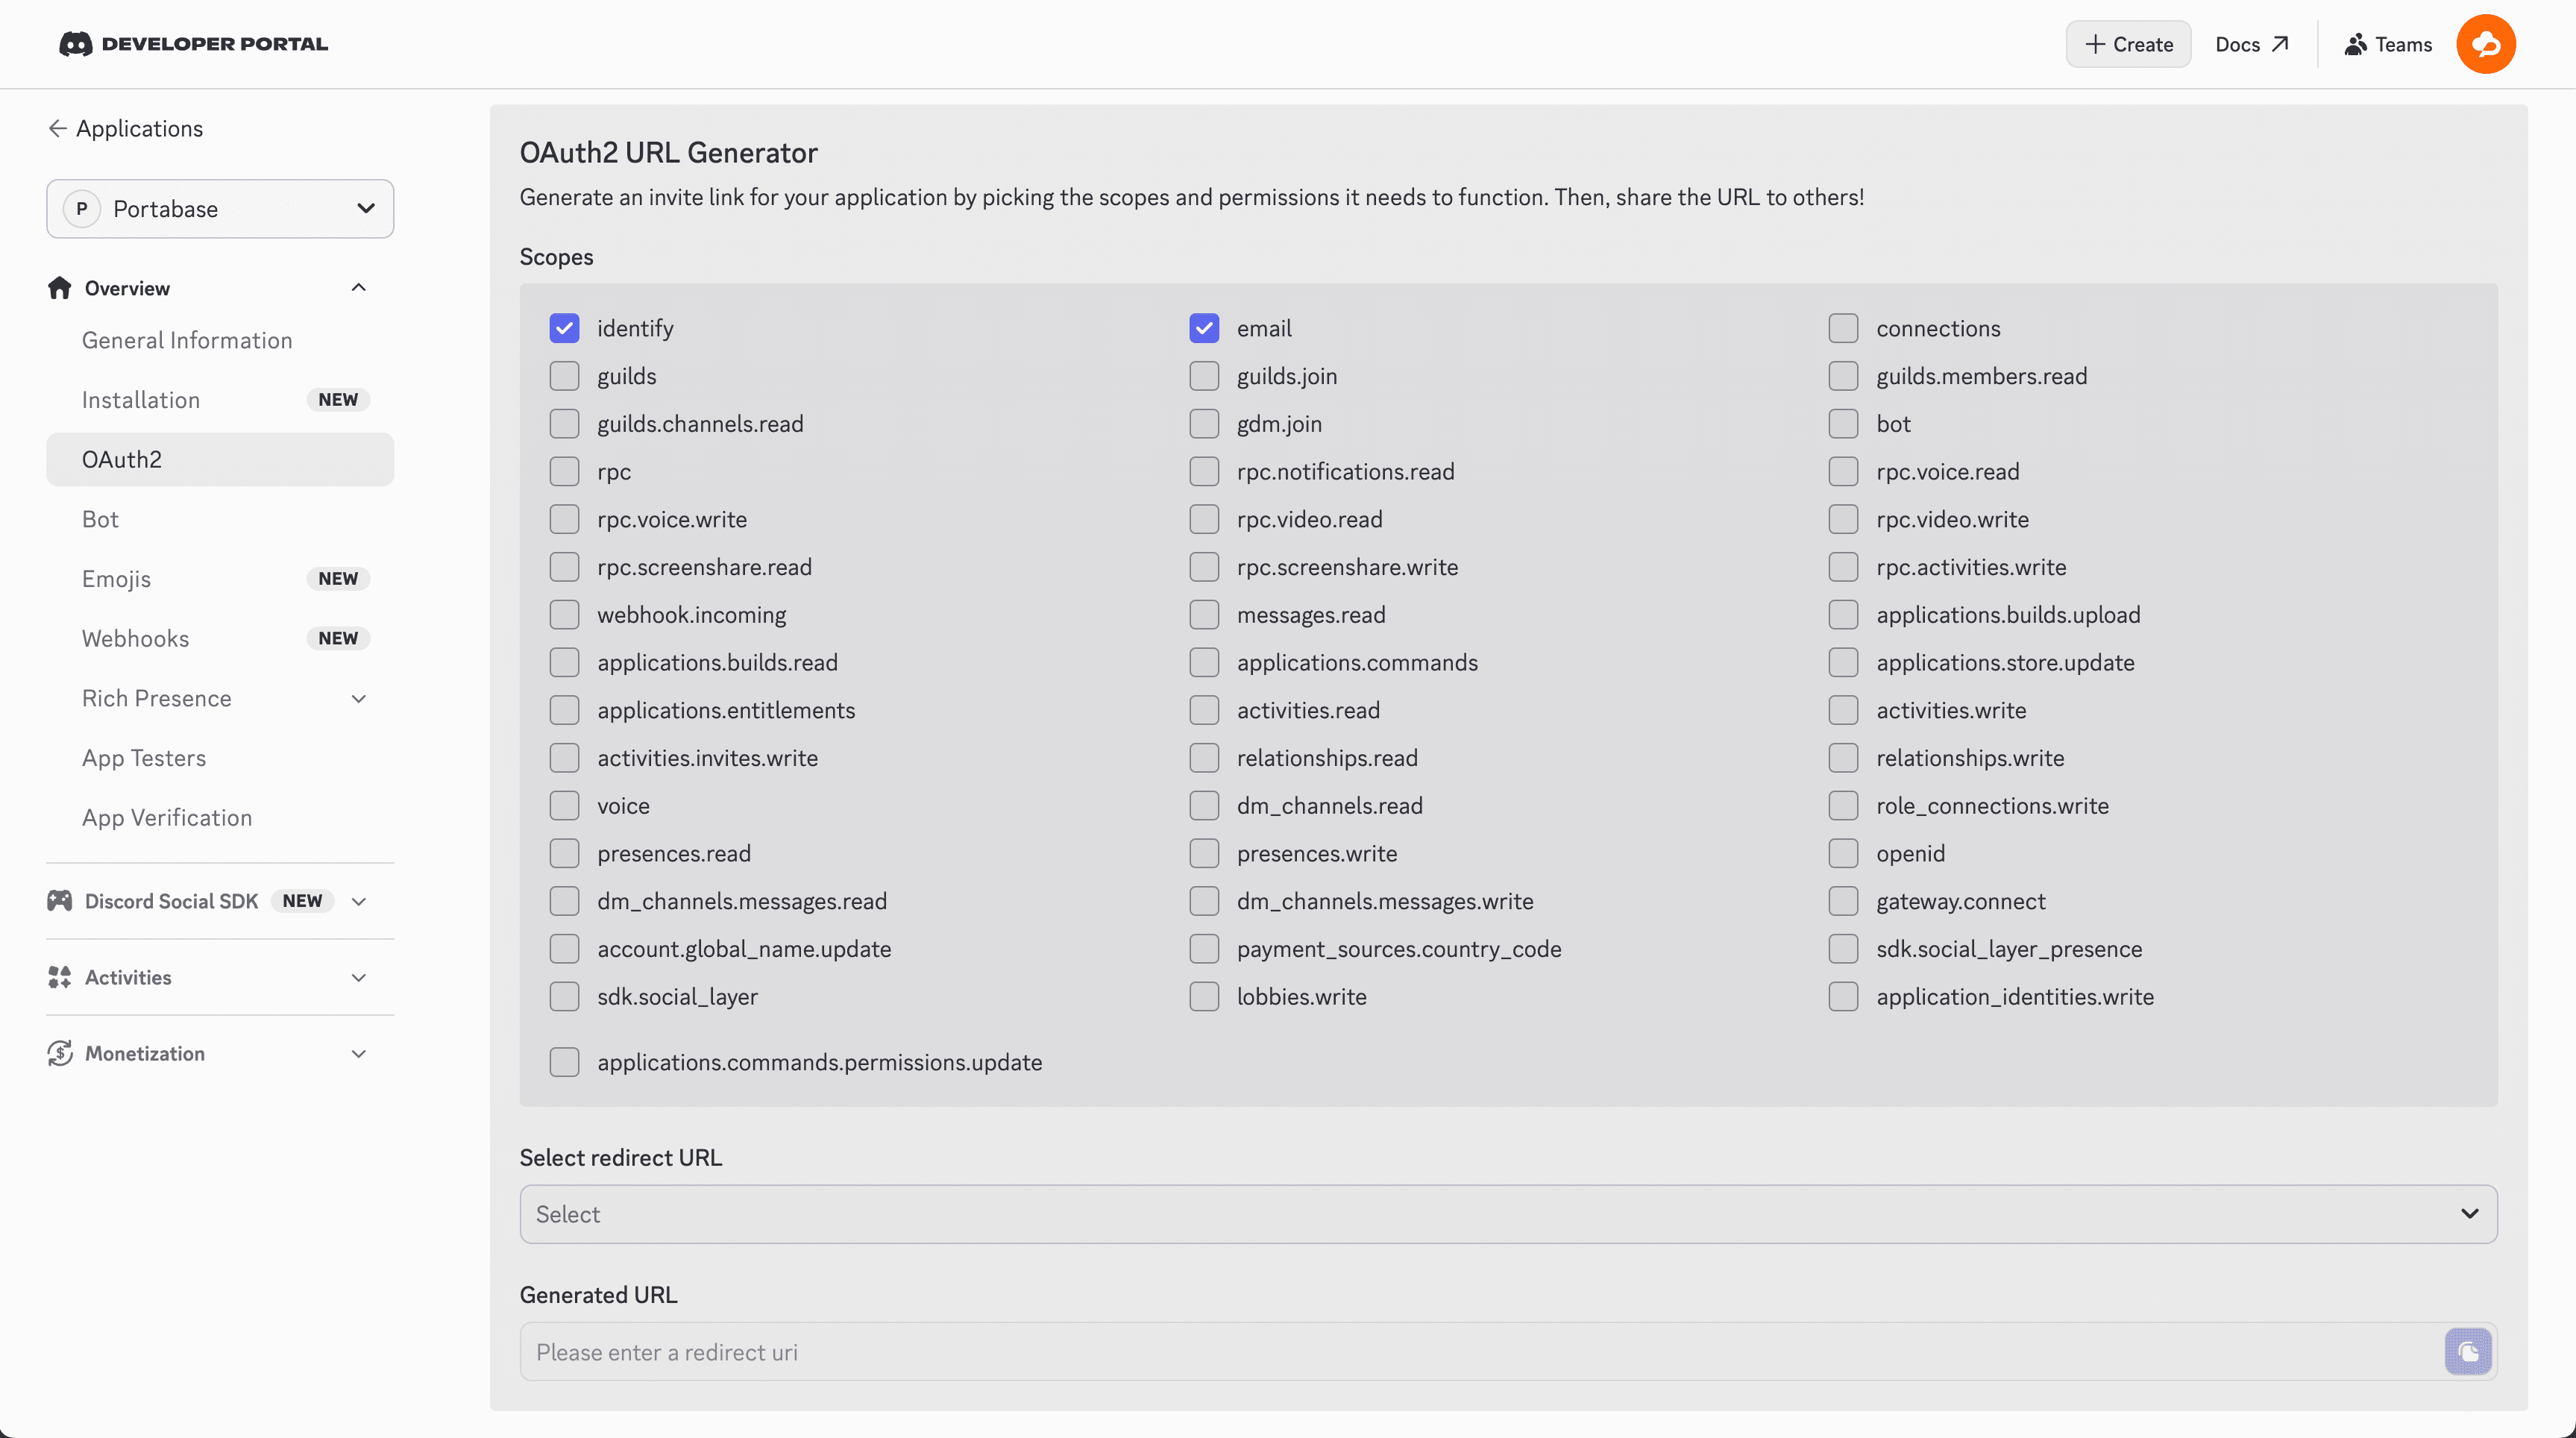The image size is (2576, 1438).
Task: Click the copy icon in the Generated URL field
Action: point(2467,1352)
